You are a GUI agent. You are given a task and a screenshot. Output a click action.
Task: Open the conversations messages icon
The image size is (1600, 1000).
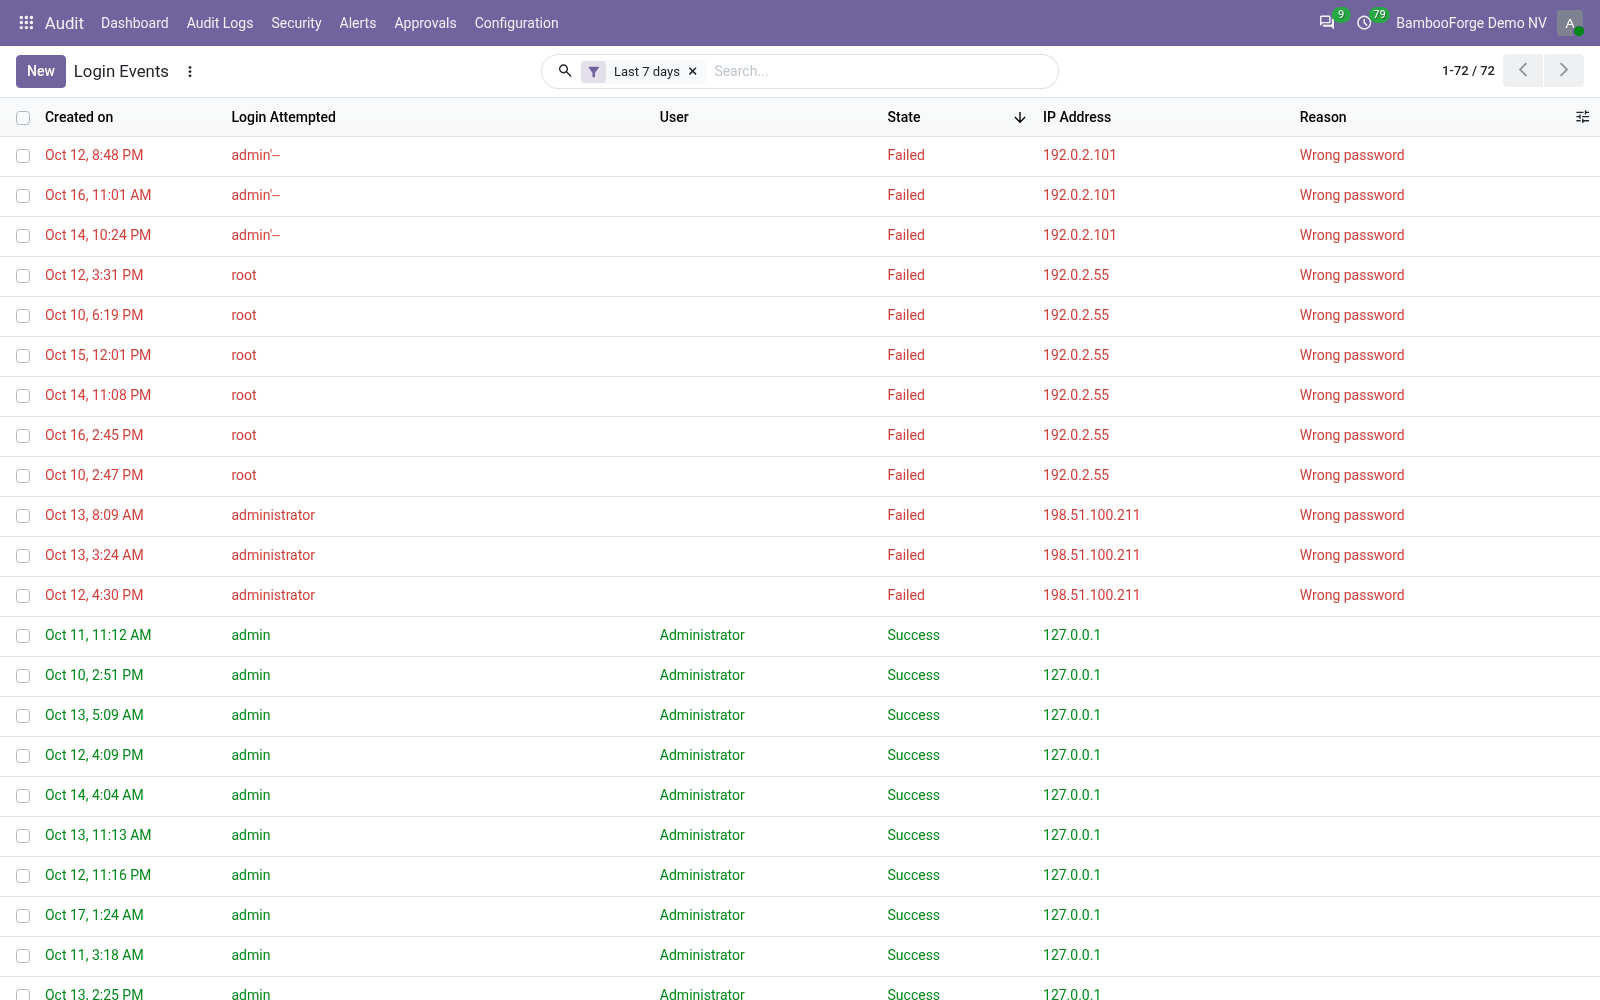(1327, 23)
